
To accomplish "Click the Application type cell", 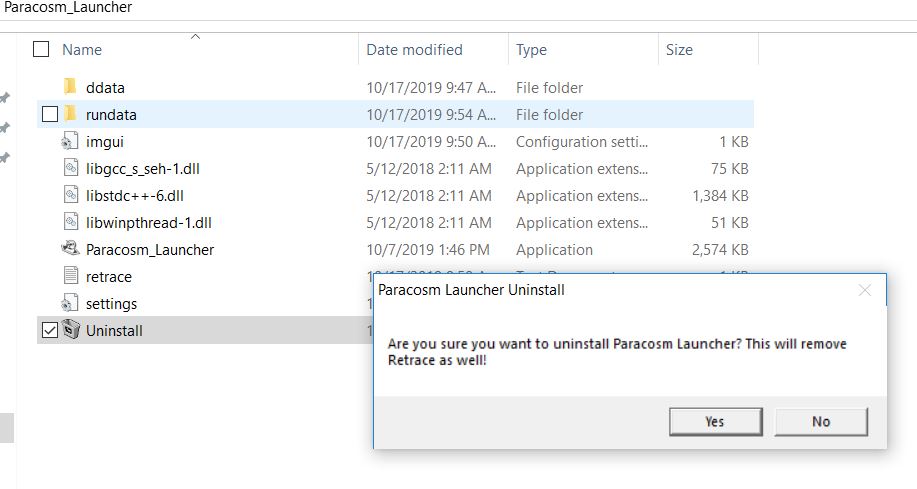I will click(554, 250).
